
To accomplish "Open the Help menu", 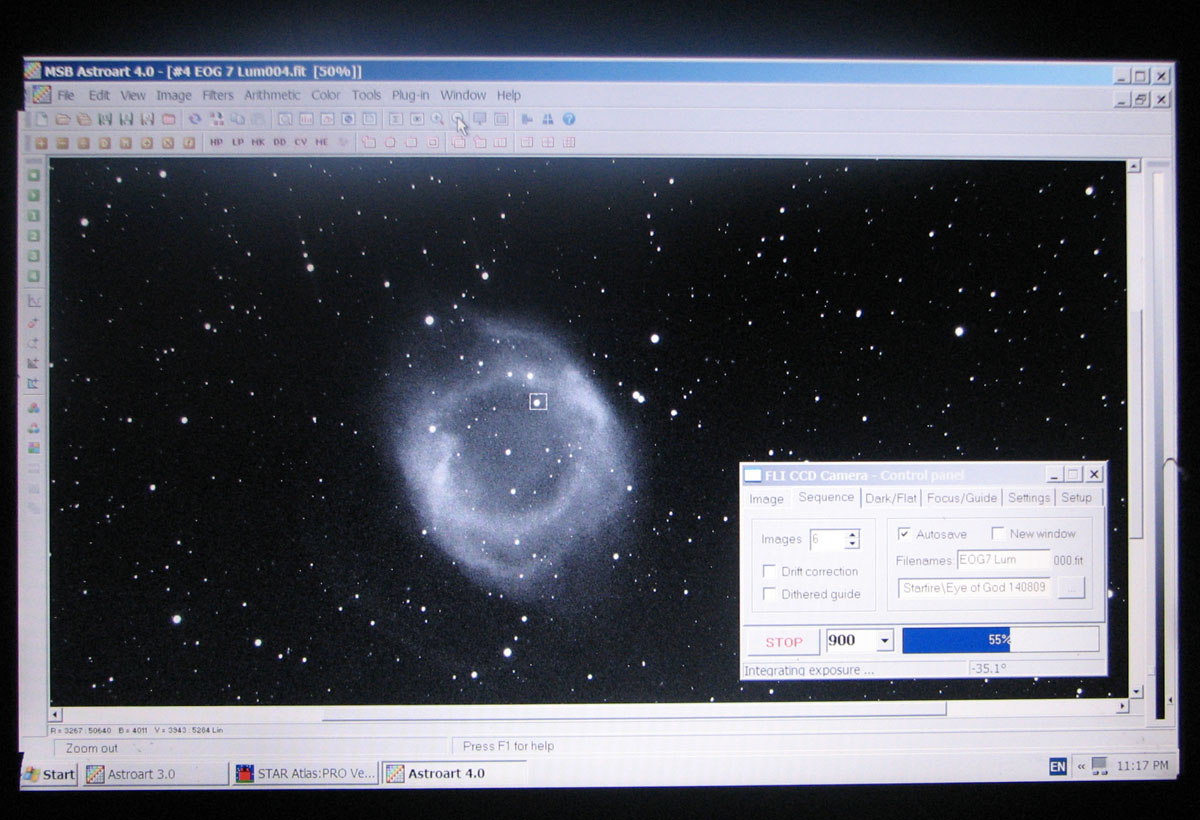I will (509, 95).
